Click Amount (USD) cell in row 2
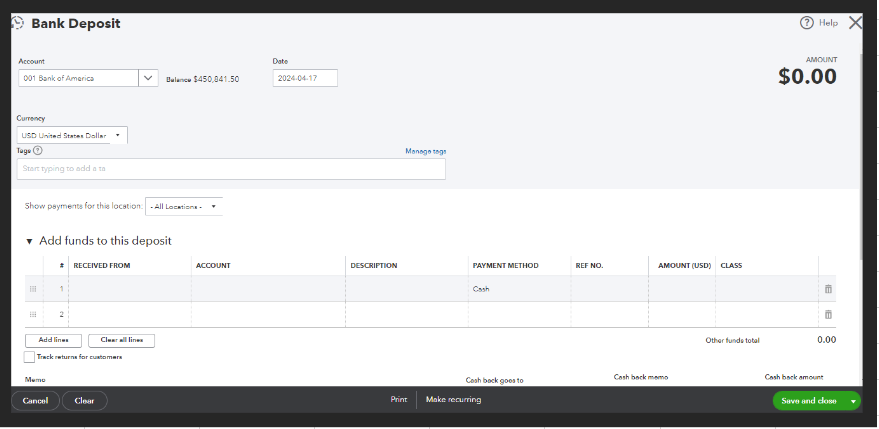 (x=682, y=315)
